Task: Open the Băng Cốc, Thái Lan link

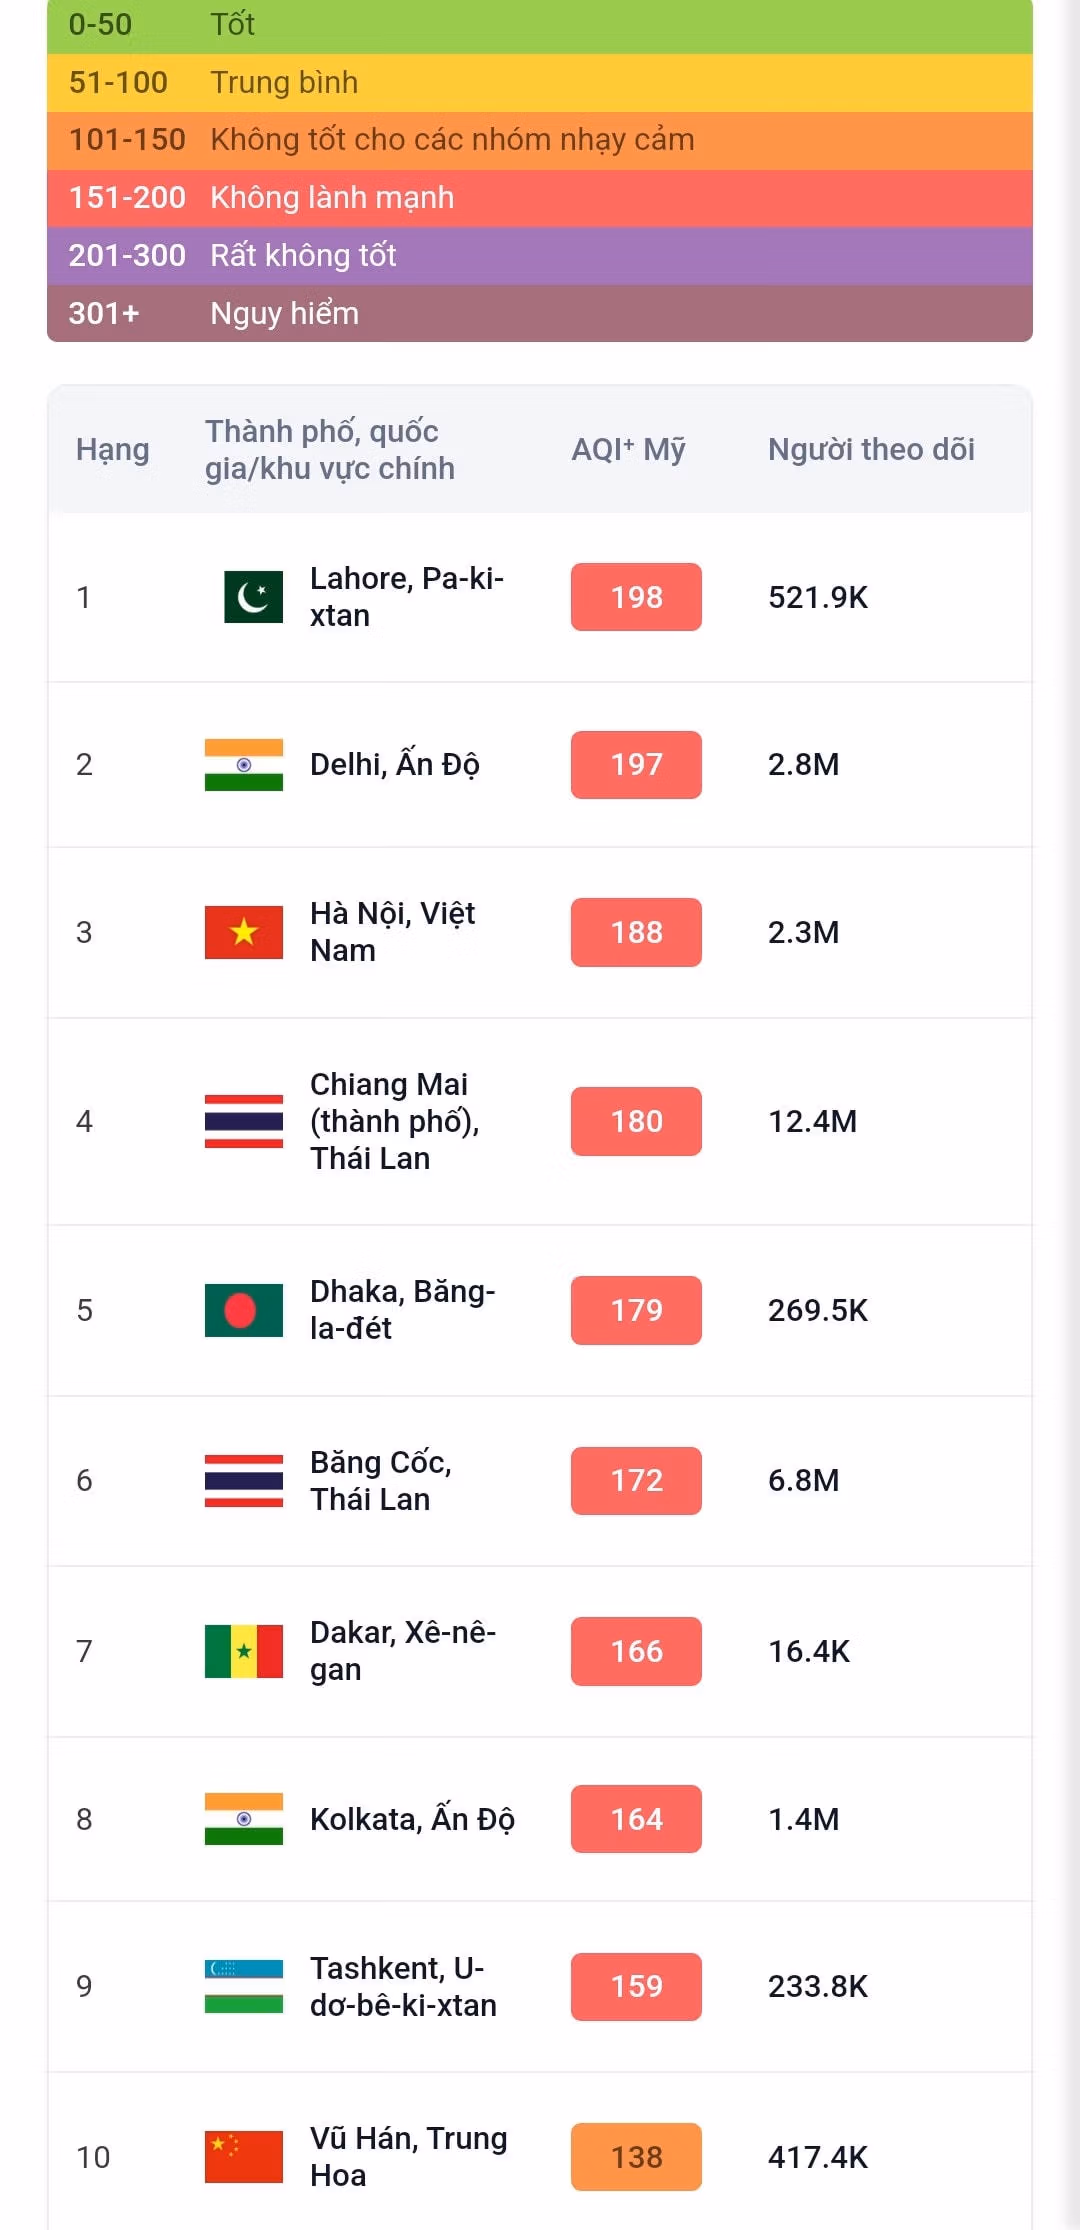Action: (380, 1481)
